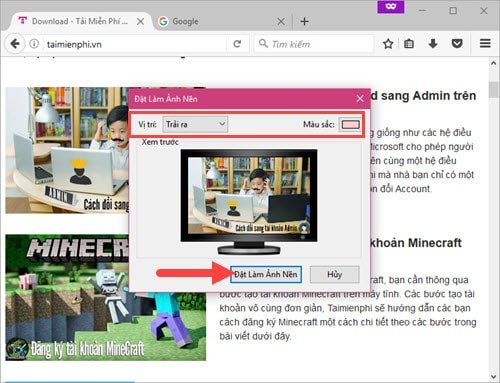Click the monitor preview image in dialog
Screen dimensions: 500x383
coord(249,202)
